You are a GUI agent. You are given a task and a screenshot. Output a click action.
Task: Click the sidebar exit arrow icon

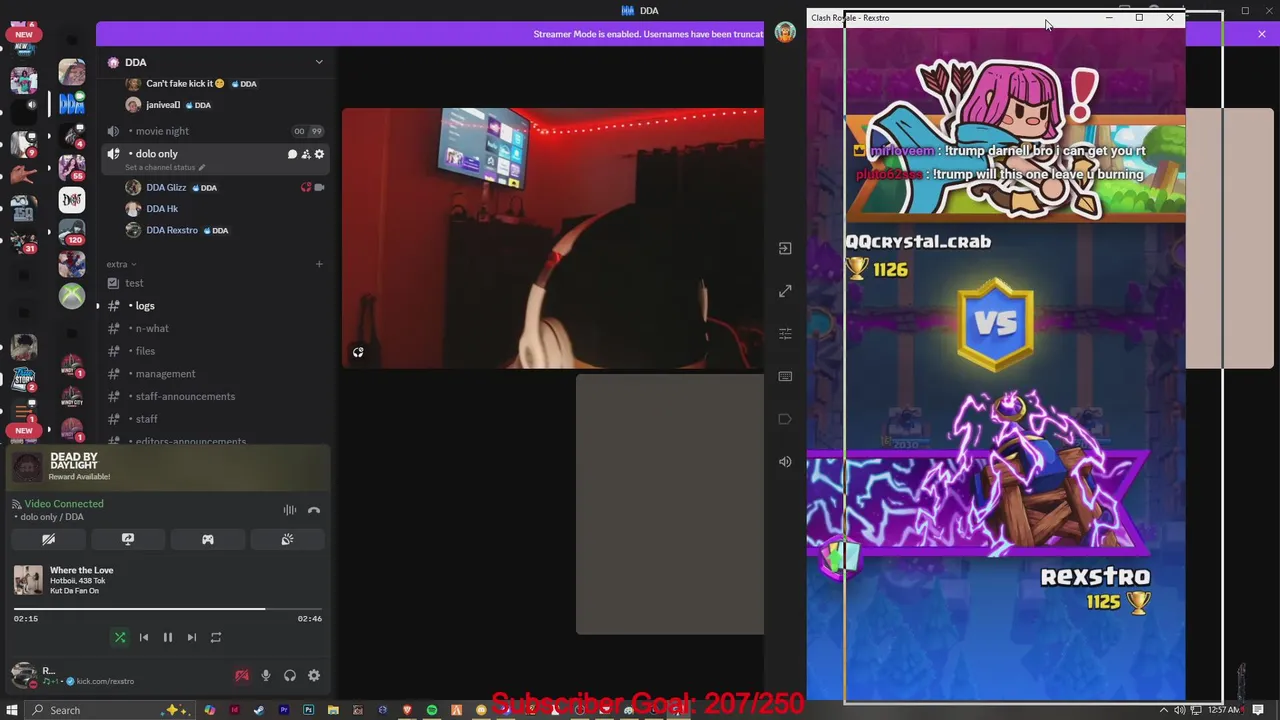pos(785,249)
